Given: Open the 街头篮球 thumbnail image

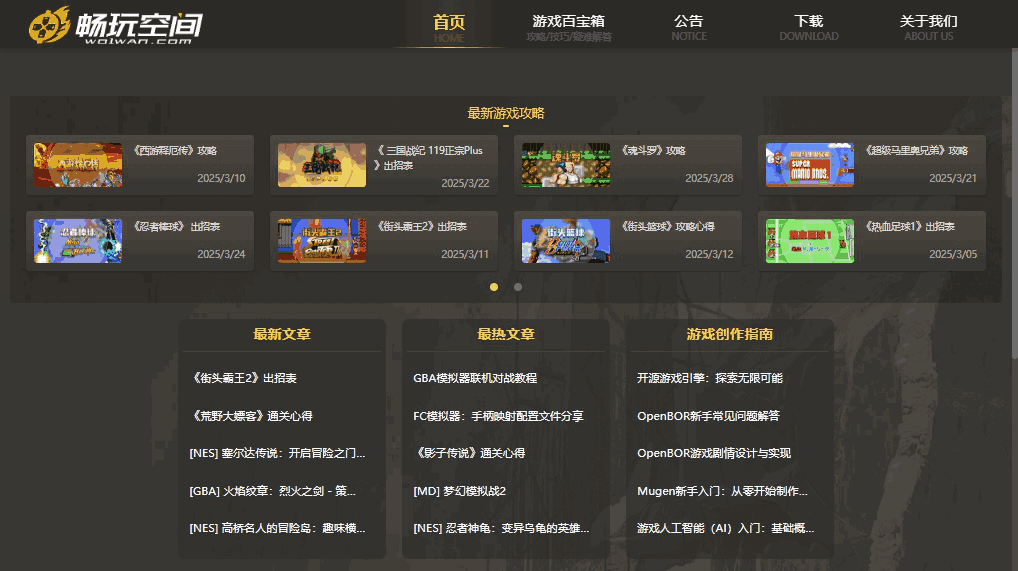Looking at the screenshot, I should coord(566,241).
